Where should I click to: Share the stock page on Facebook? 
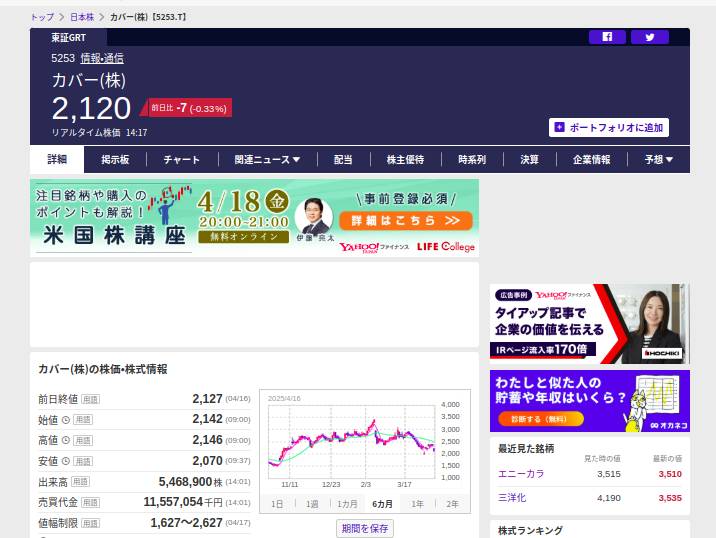pos(607,37)
